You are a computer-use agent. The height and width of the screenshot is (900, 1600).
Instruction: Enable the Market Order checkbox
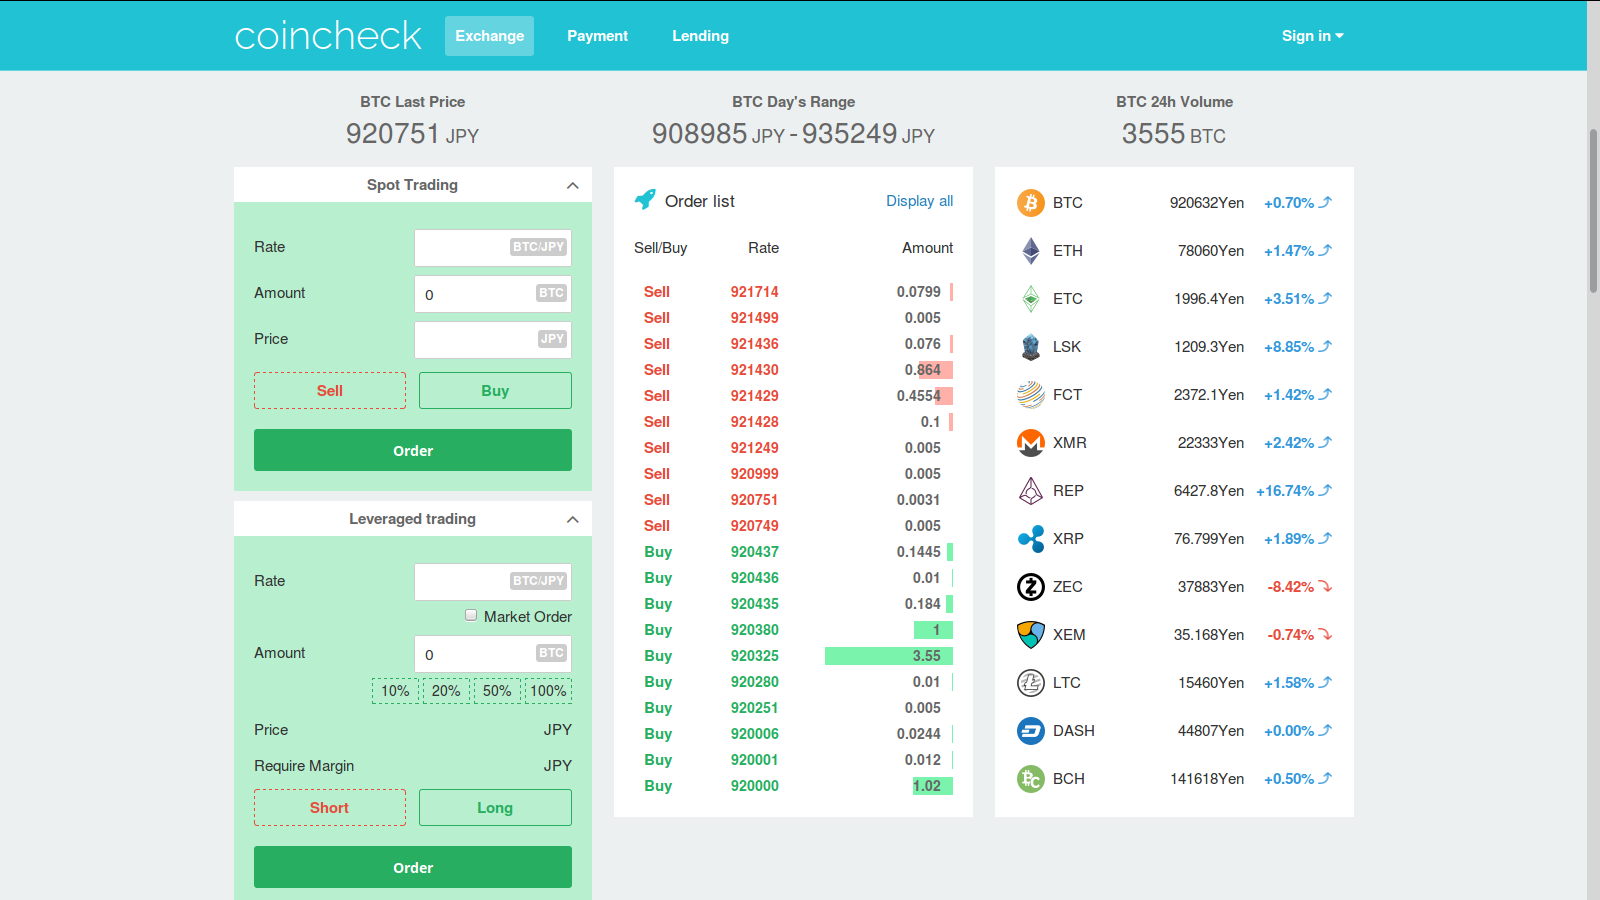[471, 615]
